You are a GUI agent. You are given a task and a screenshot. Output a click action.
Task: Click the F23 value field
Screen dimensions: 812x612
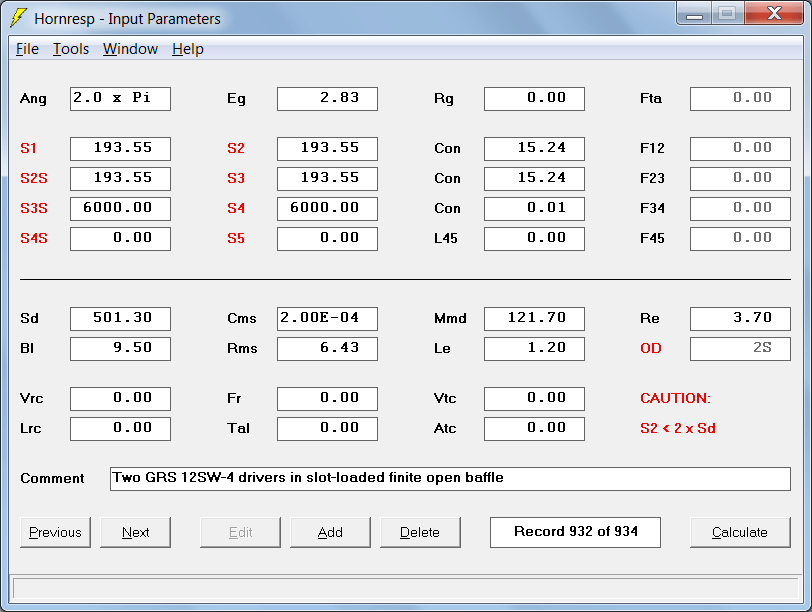click(741, 179)
